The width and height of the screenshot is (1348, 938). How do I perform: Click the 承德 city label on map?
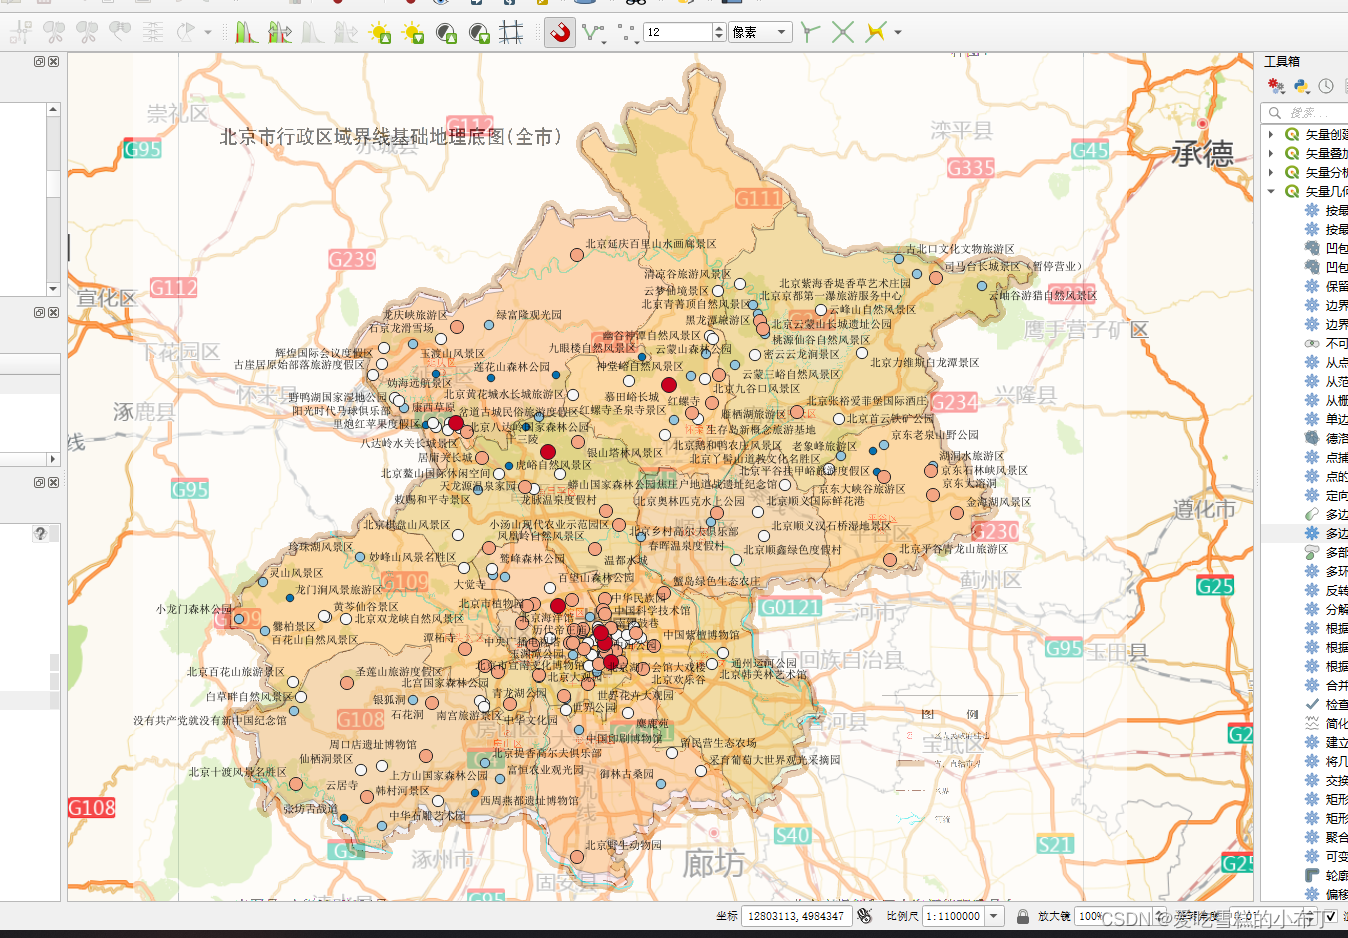click(1203, 155)
